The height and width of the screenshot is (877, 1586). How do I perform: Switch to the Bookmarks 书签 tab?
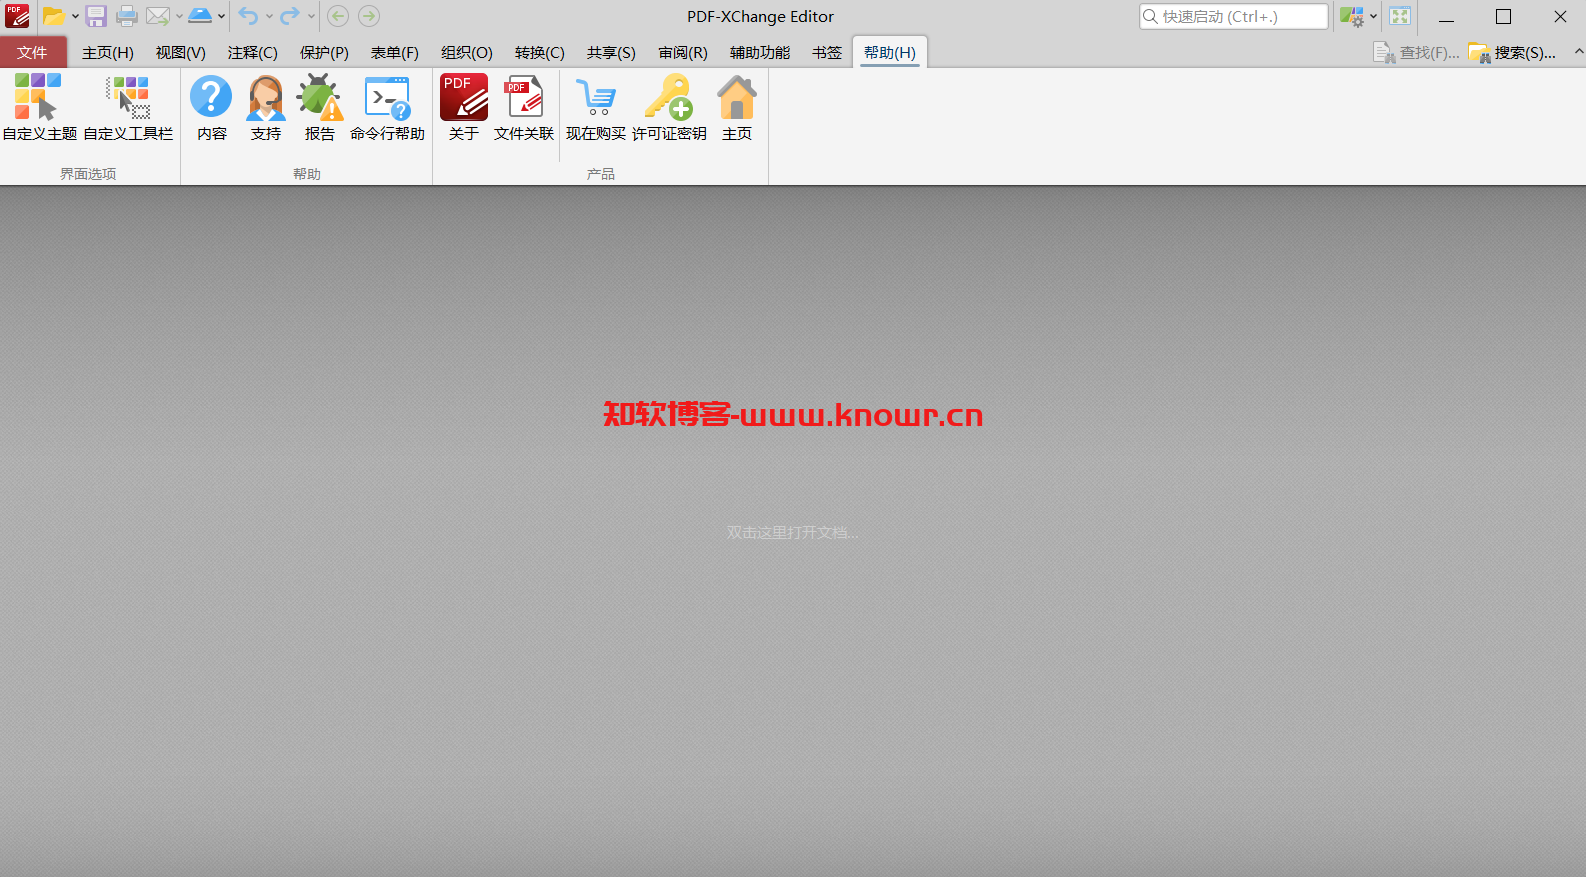pos(827,52)
